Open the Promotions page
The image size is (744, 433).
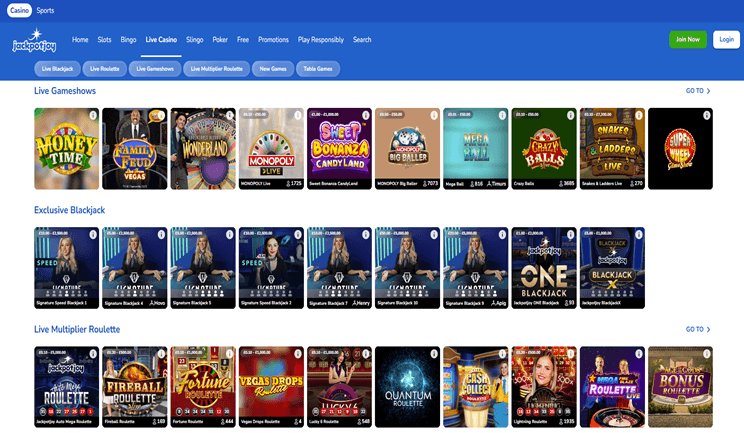click(x=273, y=40)
